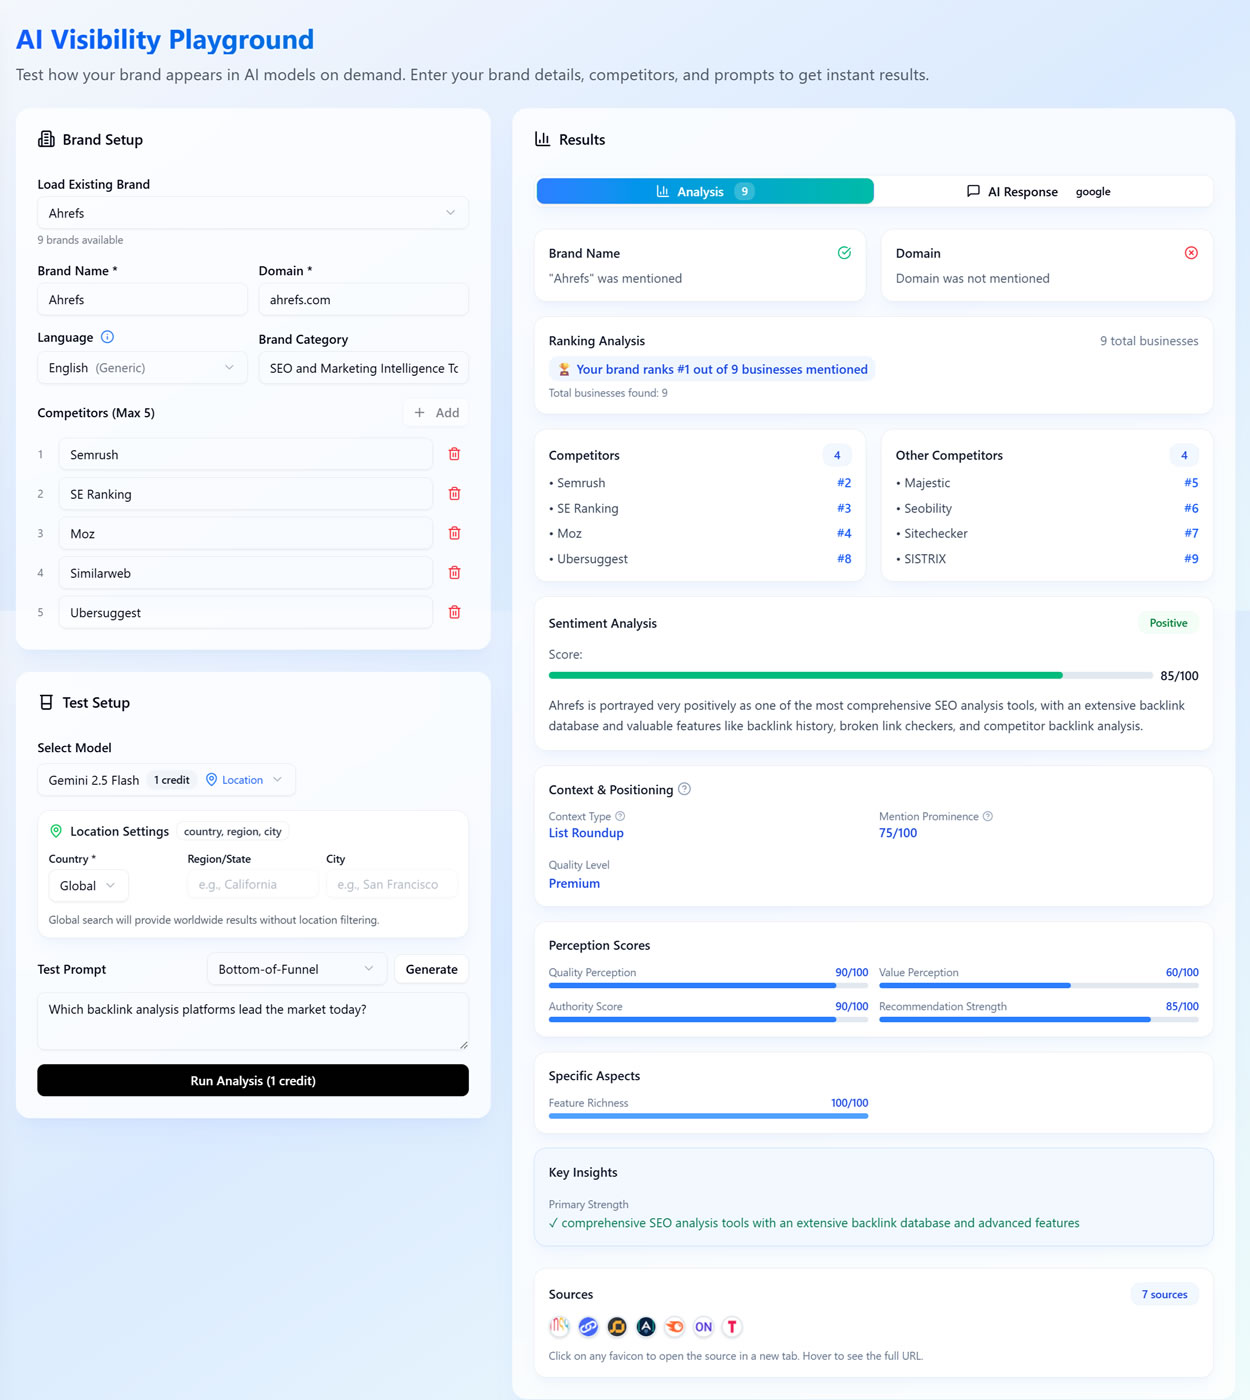
Task: Click the City input field
Action: click(x=392, y=885)
